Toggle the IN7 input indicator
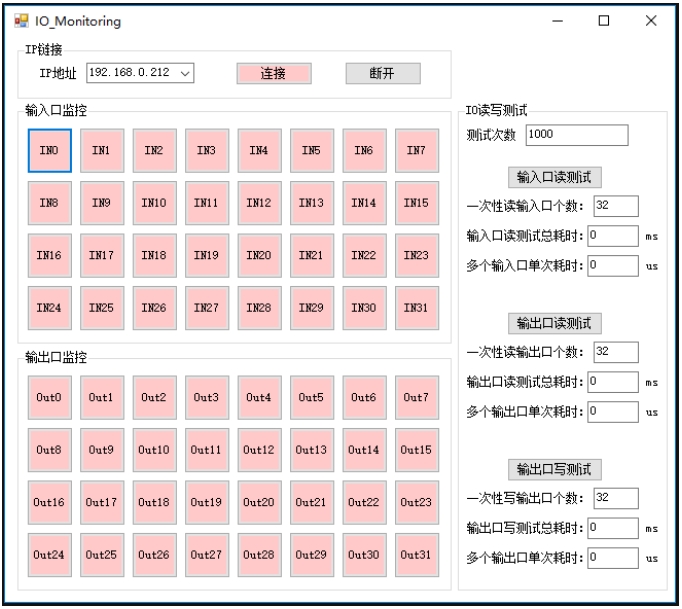The height and width of the screenshot is (609, 682). (x=417, y=151)
